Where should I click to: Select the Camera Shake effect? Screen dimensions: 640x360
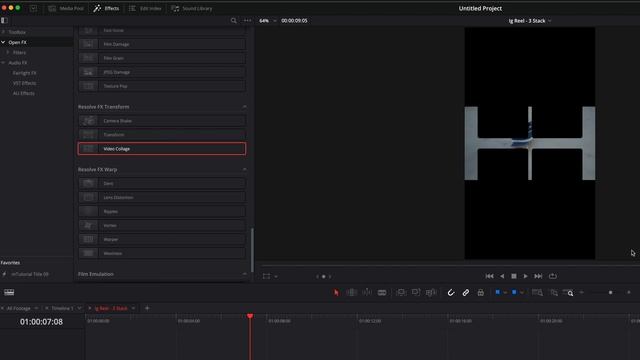point(162,121)
